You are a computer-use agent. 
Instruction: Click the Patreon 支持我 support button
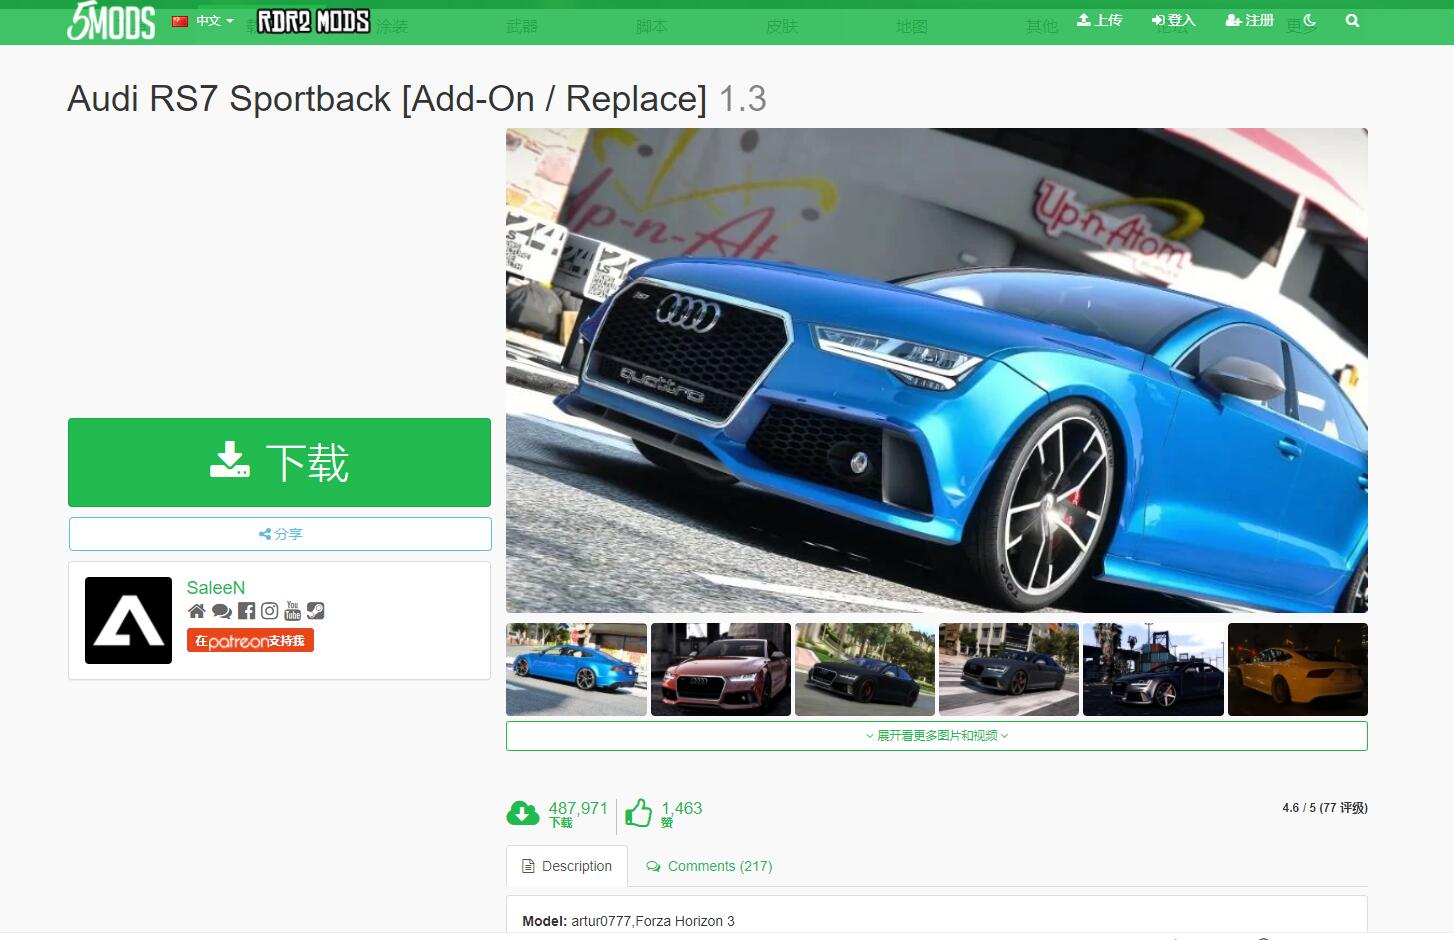coord(250,640)
